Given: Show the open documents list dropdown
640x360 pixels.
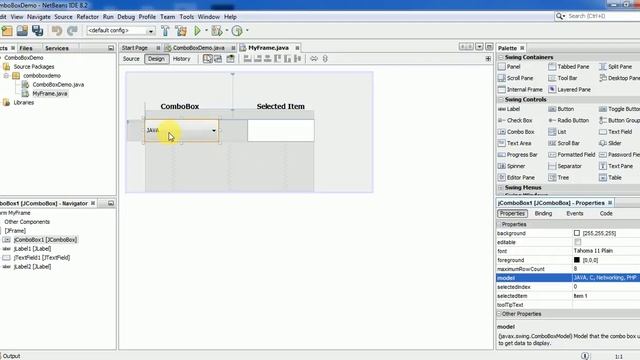Looking at the screenshot, I should pos(480,47).
